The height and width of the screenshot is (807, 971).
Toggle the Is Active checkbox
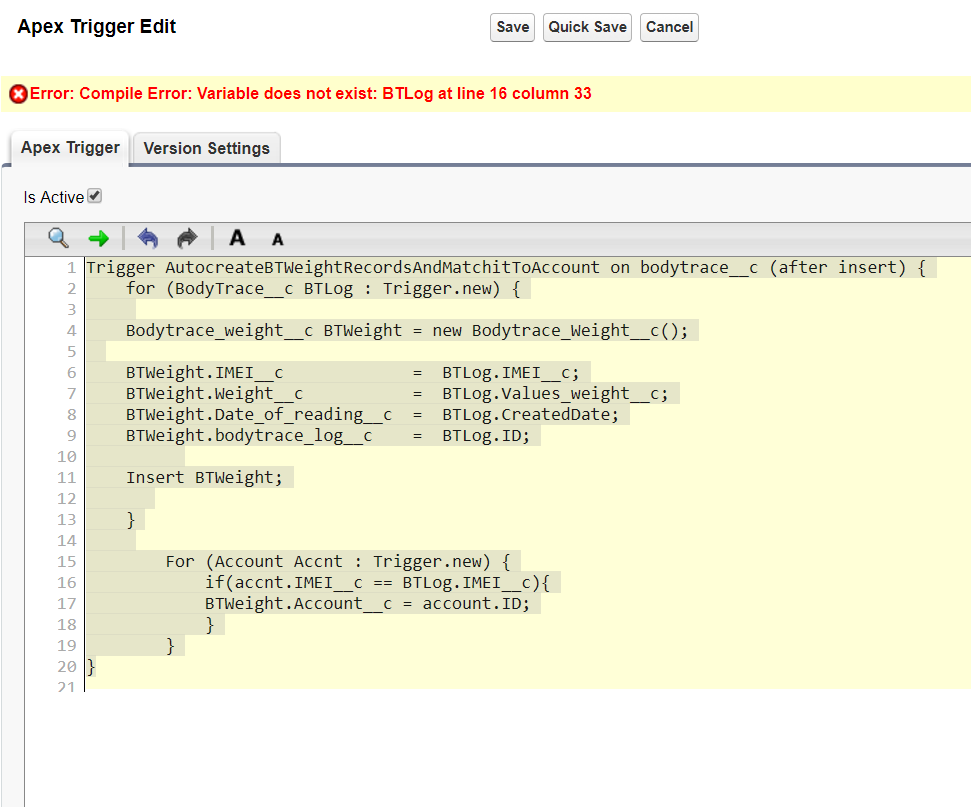pyautogui.click(x=95, y=196)
